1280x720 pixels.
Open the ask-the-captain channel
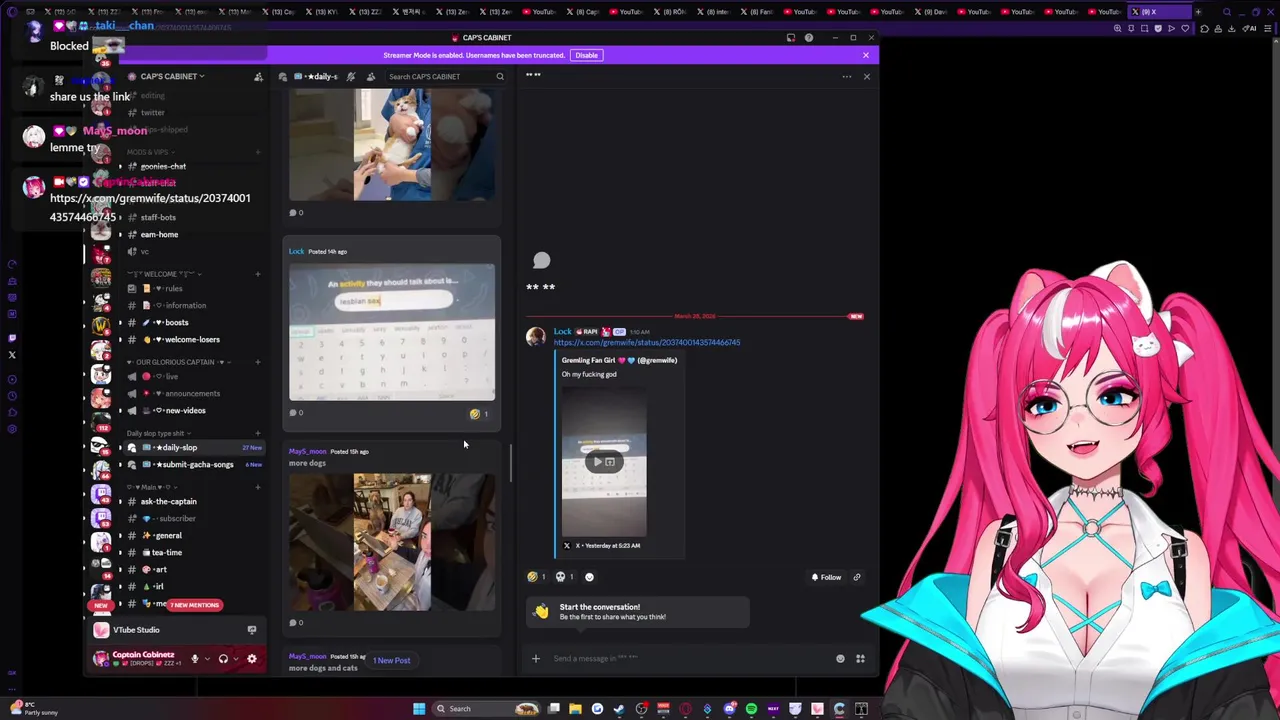point(168,501)
